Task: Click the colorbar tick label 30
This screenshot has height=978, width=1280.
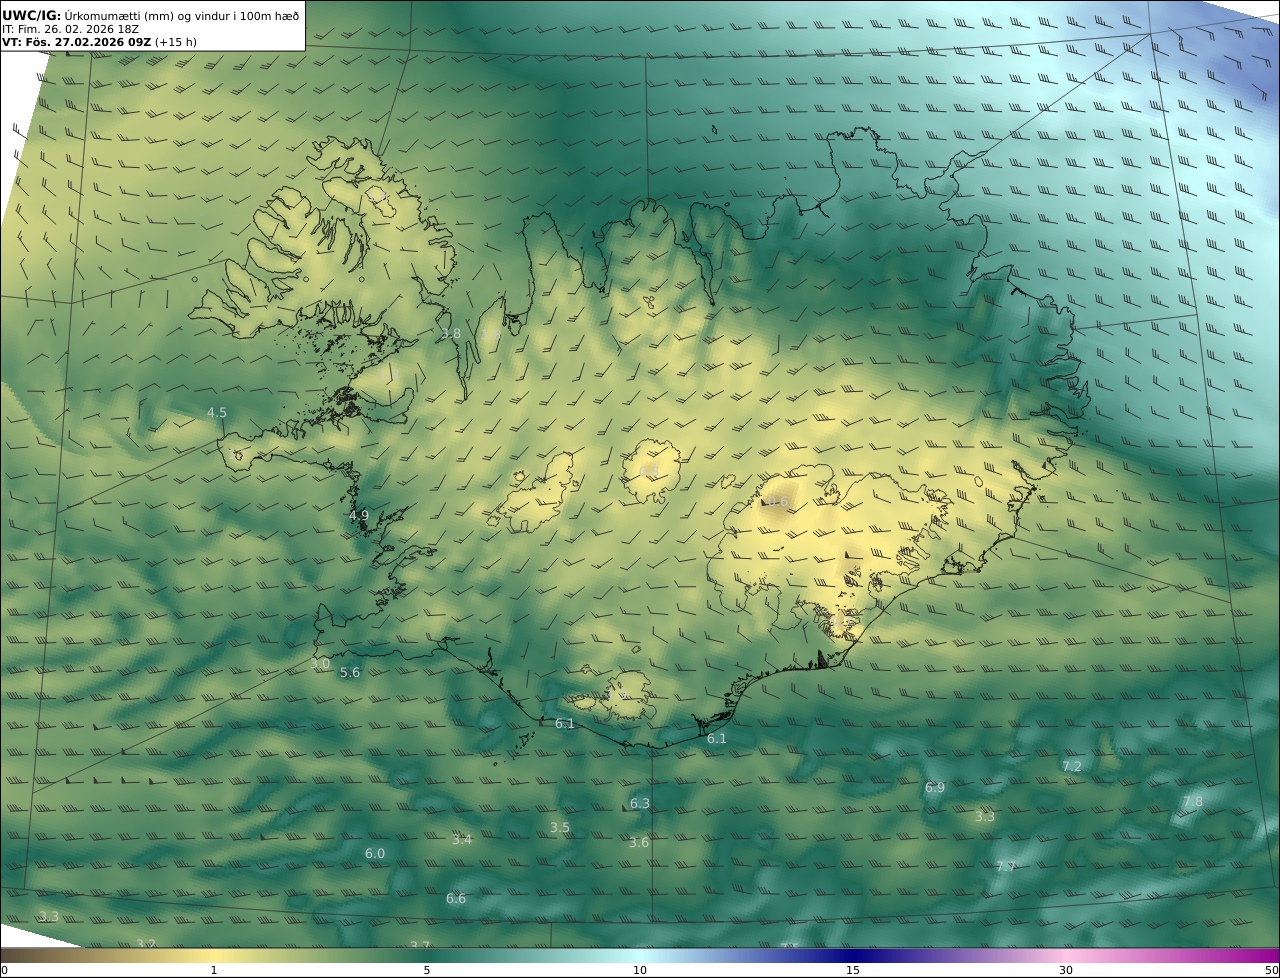Action: [1066, 970]
